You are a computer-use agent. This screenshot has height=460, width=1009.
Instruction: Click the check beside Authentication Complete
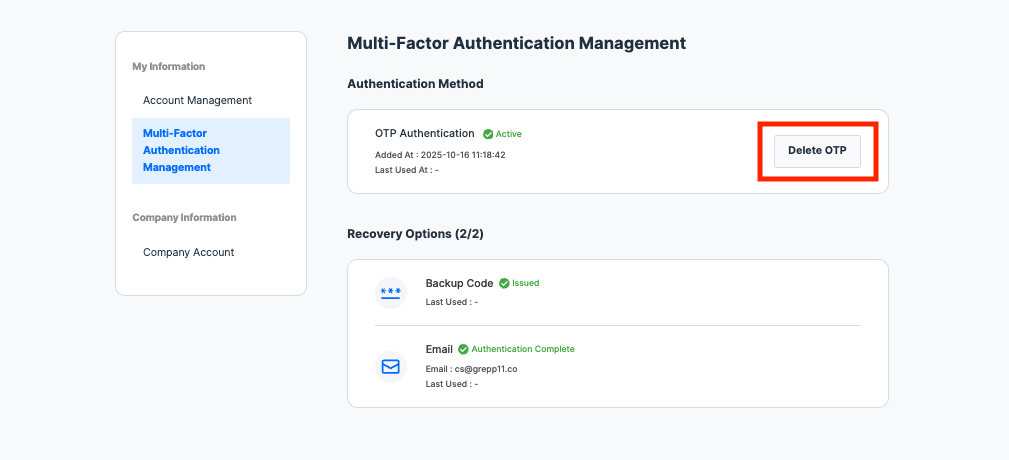[463, 349]
